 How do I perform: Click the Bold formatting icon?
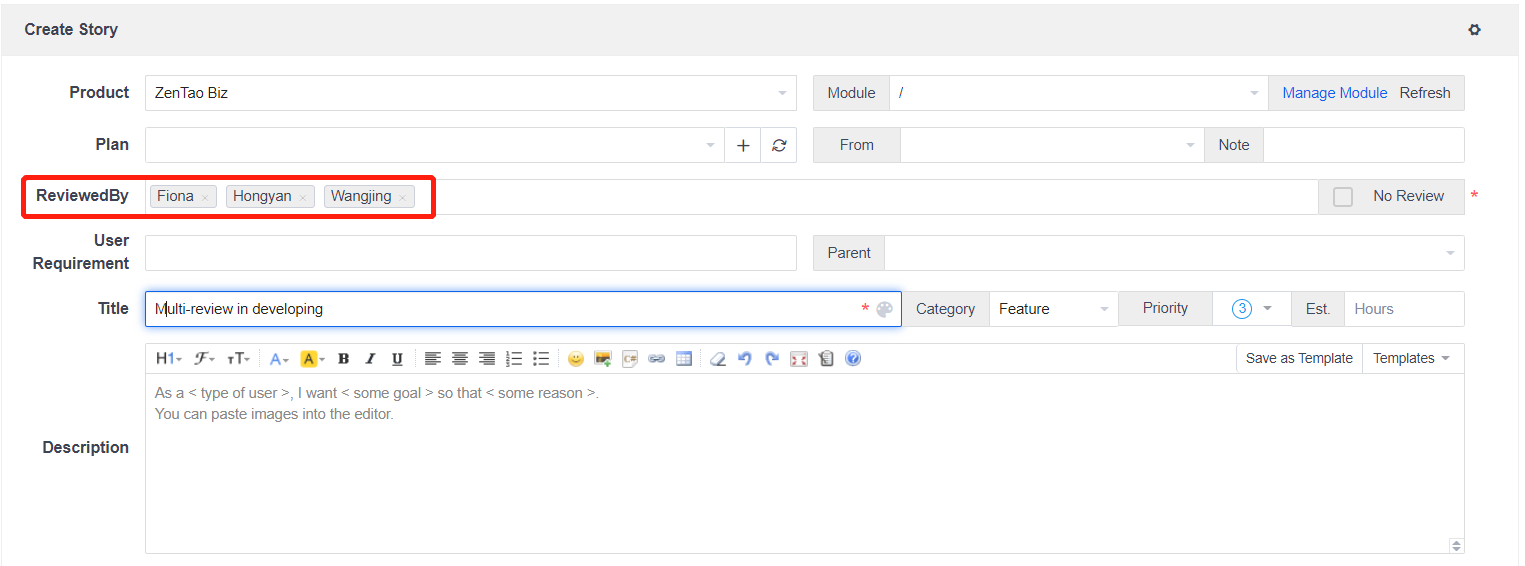343,359
